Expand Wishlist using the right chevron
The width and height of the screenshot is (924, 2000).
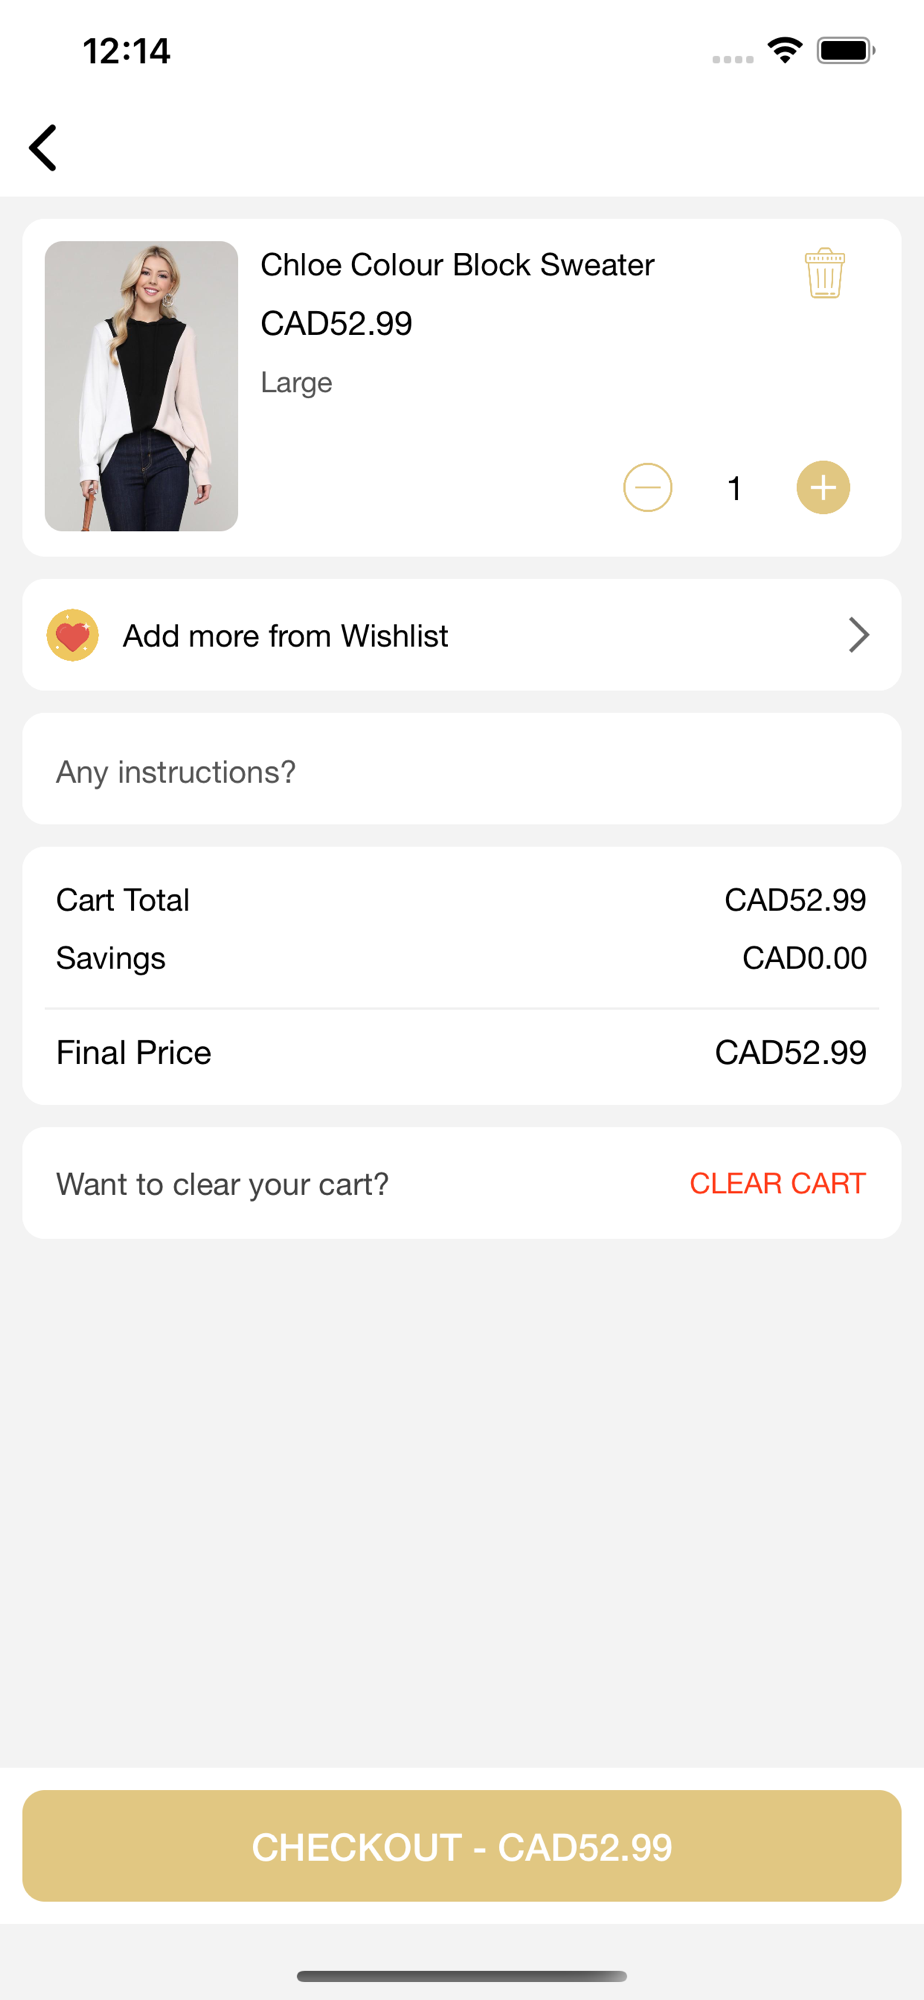858,635
